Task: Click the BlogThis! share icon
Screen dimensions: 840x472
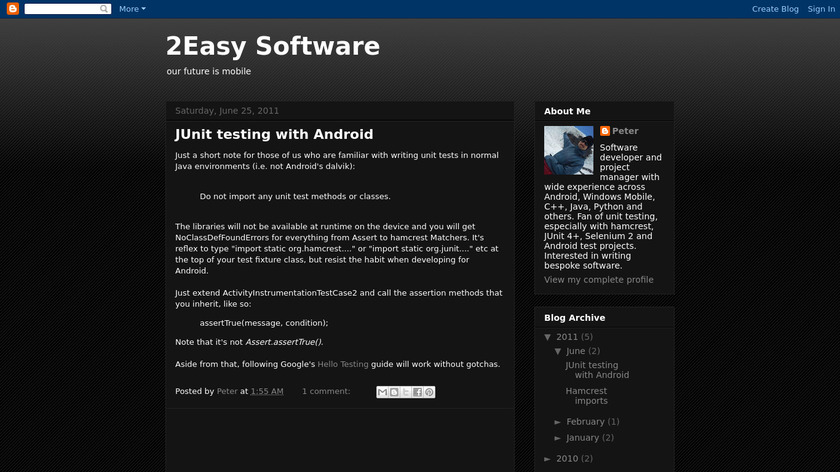Action: pos(394,392)
